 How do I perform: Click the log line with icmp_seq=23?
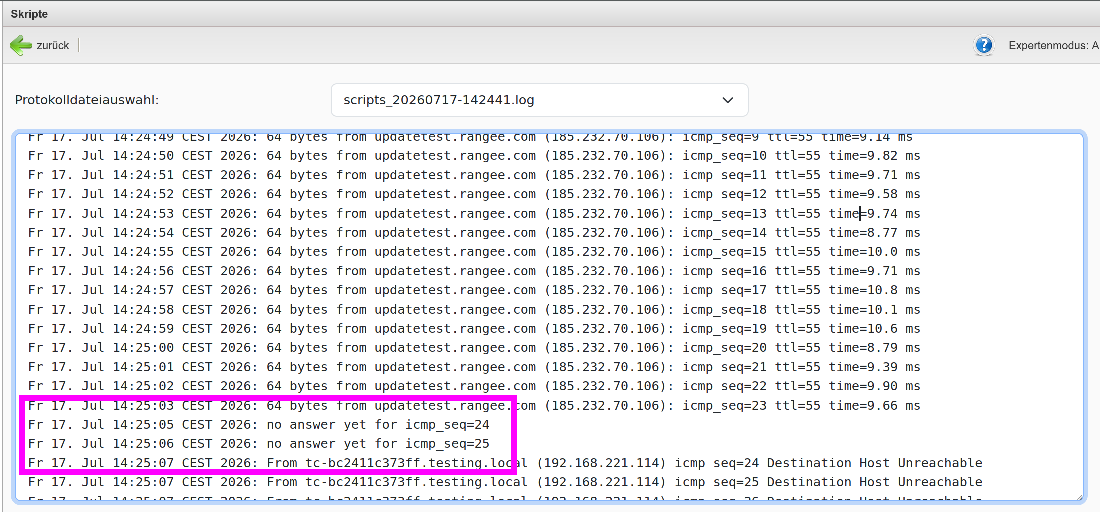tap(474, 405)
